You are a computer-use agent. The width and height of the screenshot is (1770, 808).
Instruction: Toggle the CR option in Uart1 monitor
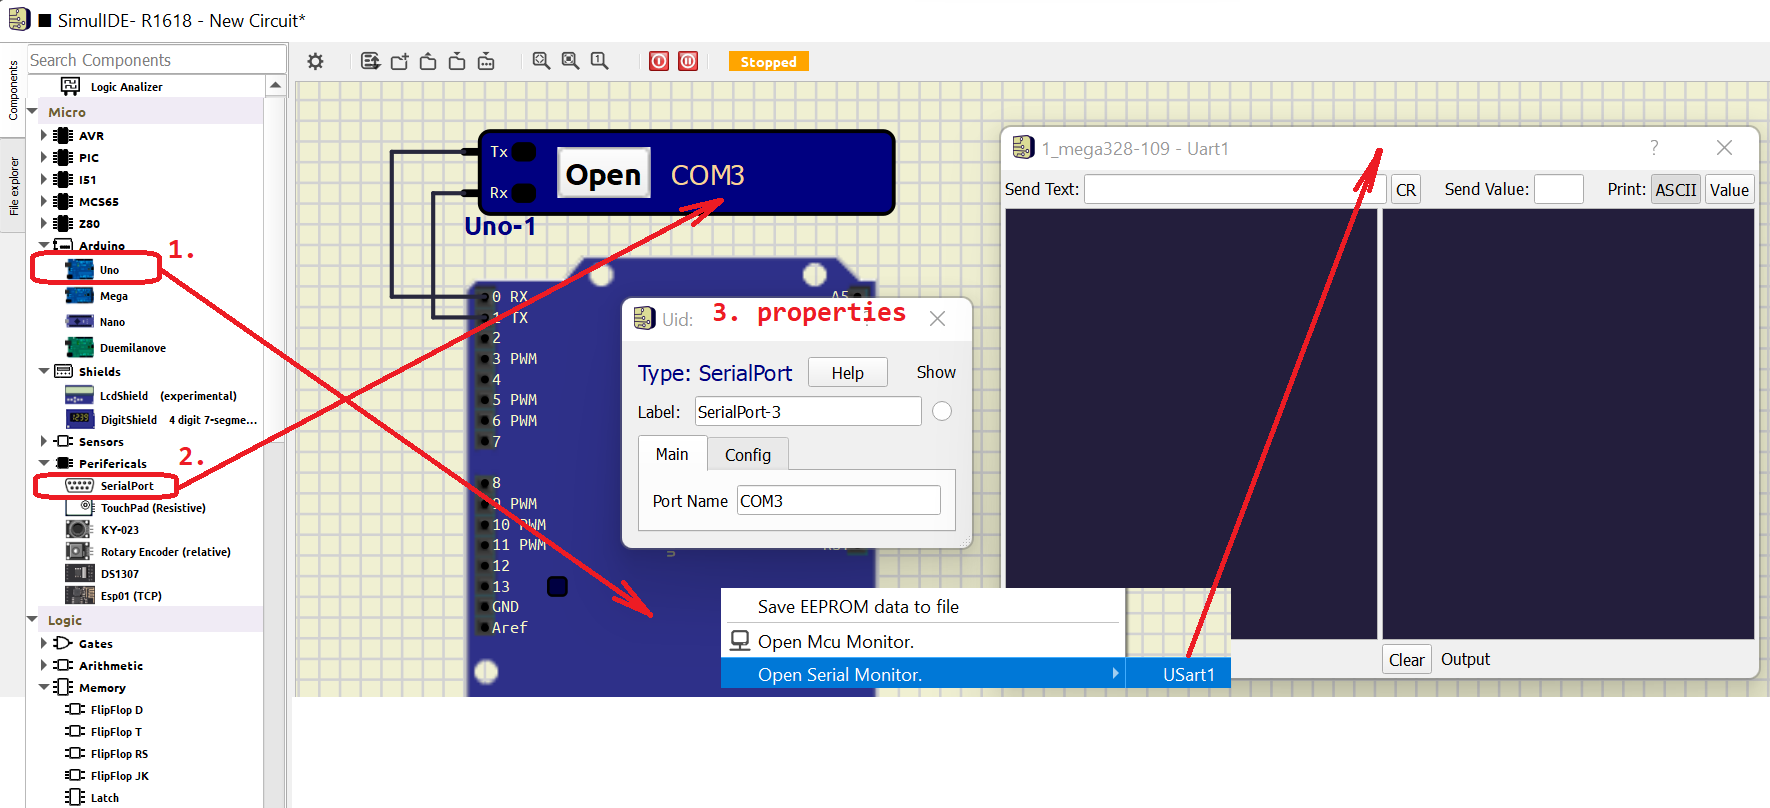coord(1406,189)
